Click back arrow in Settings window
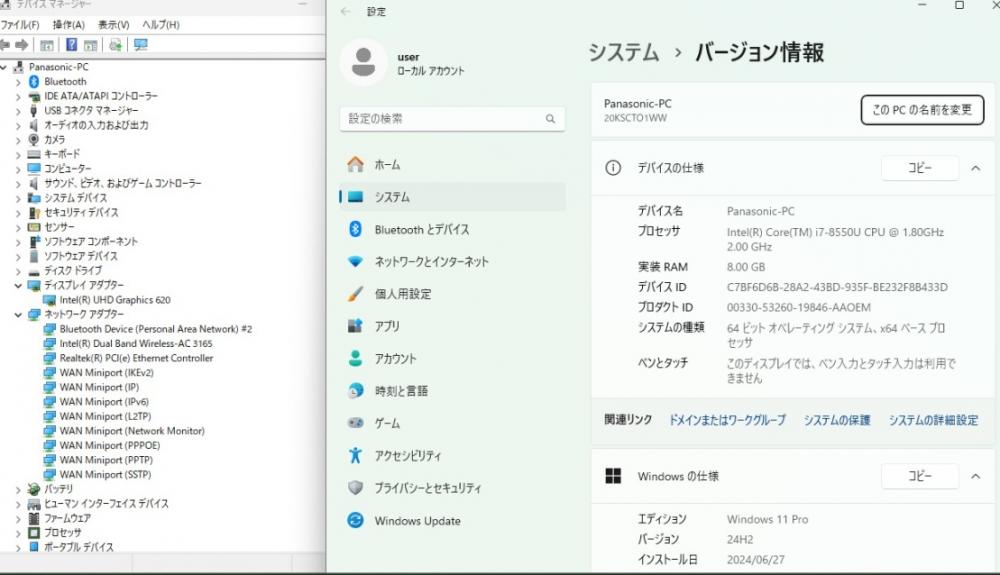 point(346,11)
